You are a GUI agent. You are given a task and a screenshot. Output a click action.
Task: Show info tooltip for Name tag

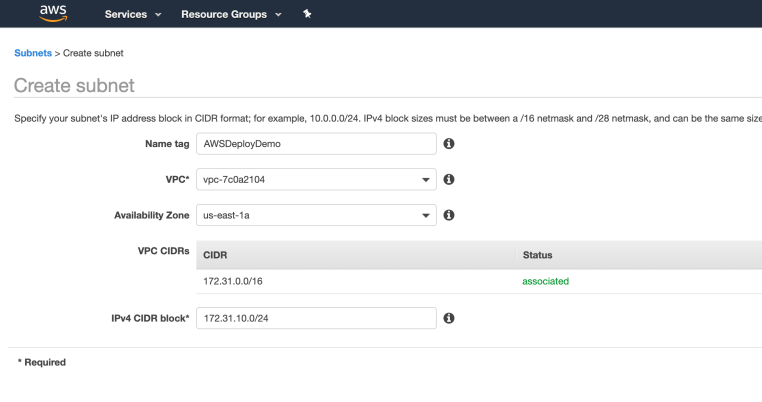click(x=449, y=144)
